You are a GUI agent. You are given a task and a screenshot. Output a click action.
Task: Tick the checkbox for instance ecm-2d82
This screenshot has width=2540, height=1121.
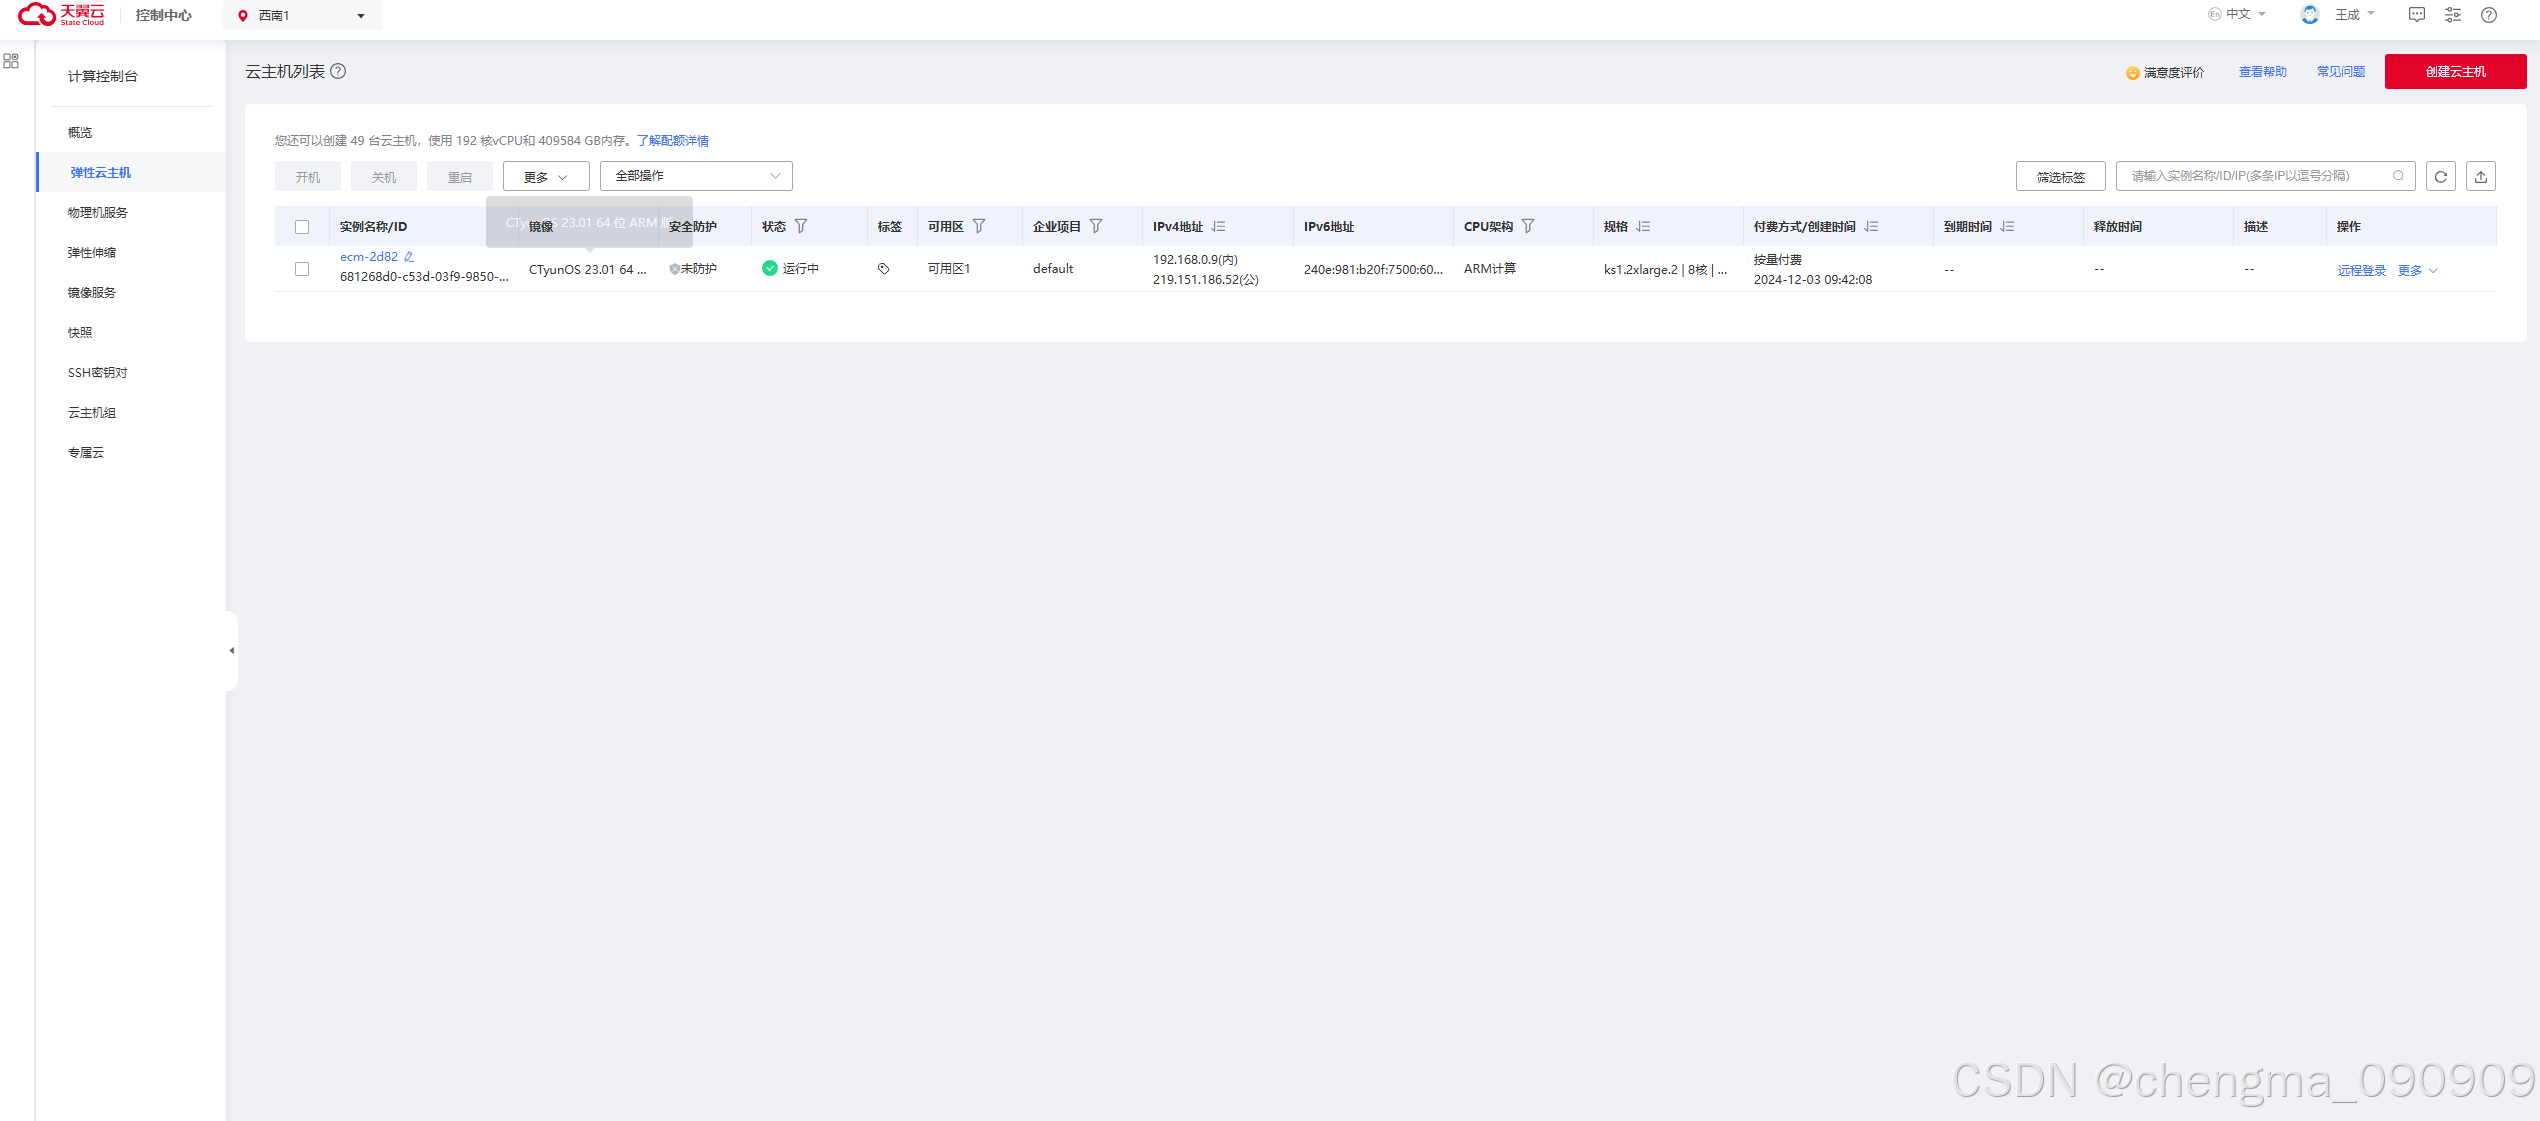click(302, 269)
